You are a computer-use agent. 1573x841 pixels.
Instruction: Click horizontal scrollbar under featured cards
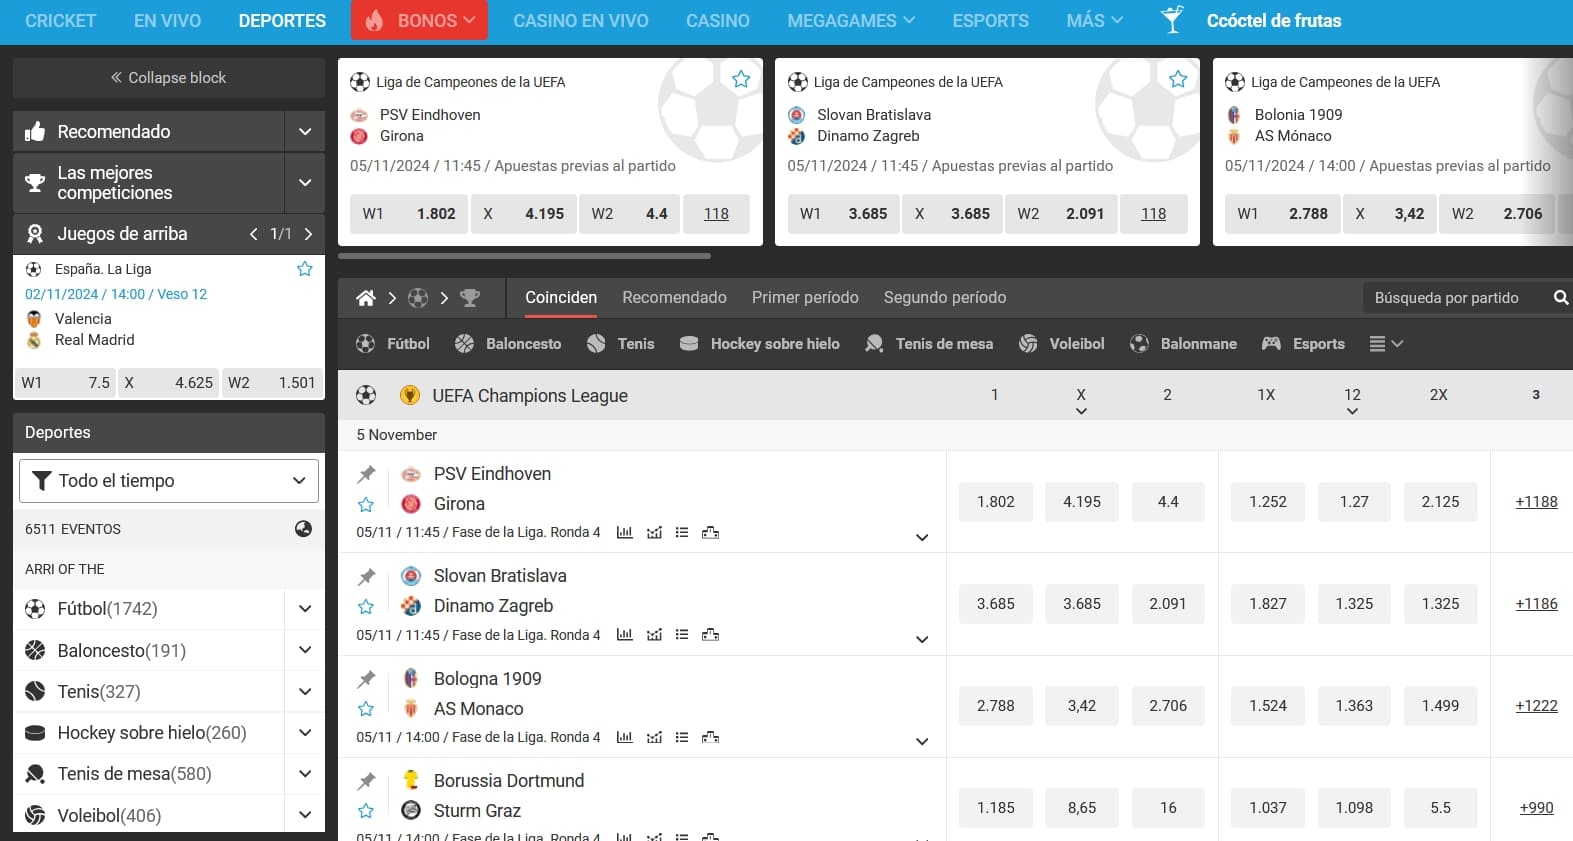[x=525, y=256]
